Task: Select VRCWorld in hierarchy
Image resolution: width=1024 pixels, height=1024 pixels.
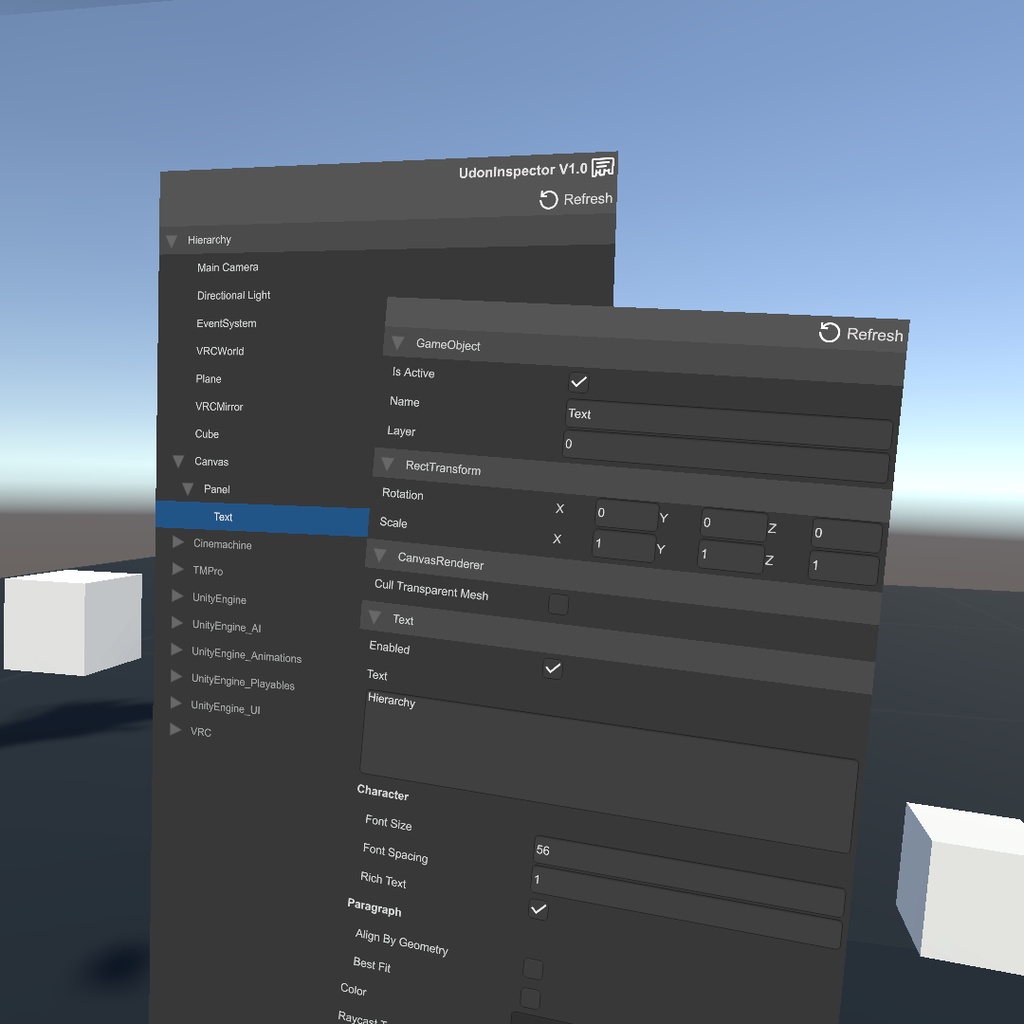Action: pyautogui.click(x=220, y=351)
